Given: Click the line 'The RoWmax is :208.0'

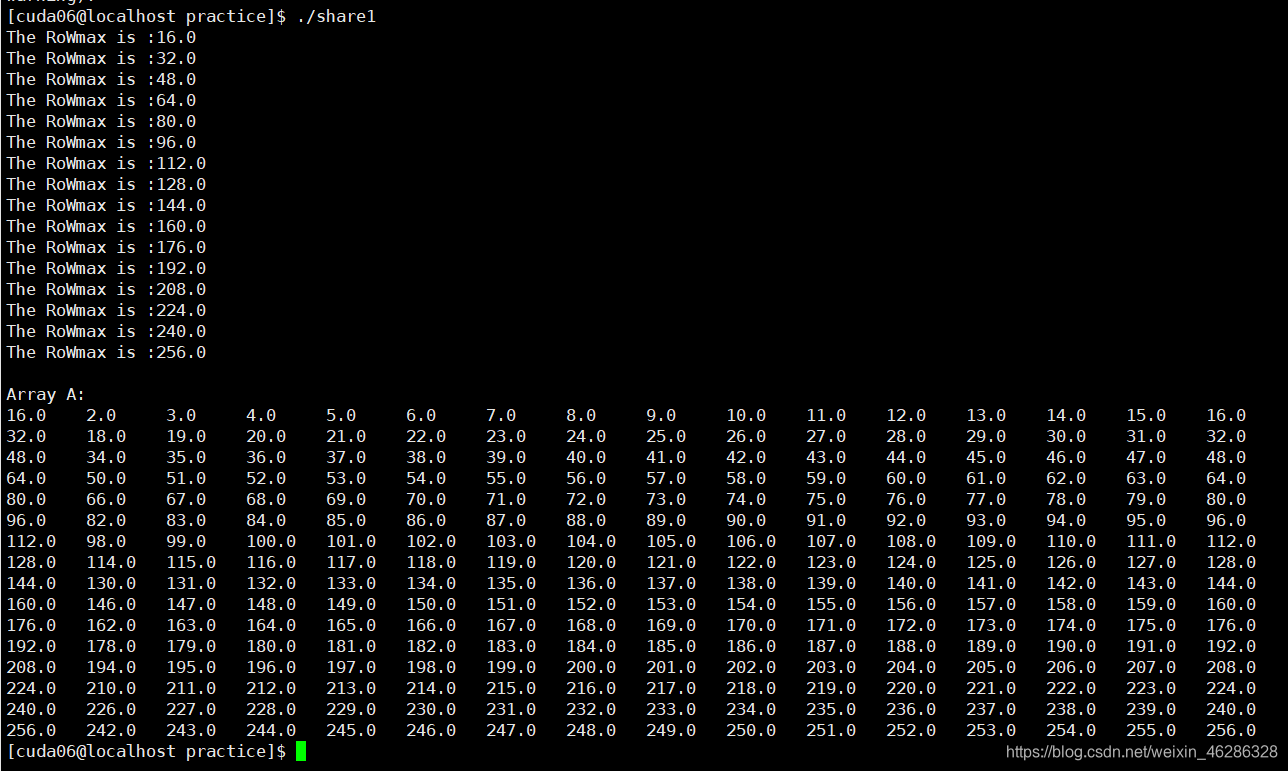Looking at the screenshot, I should [x=106, y=290].
